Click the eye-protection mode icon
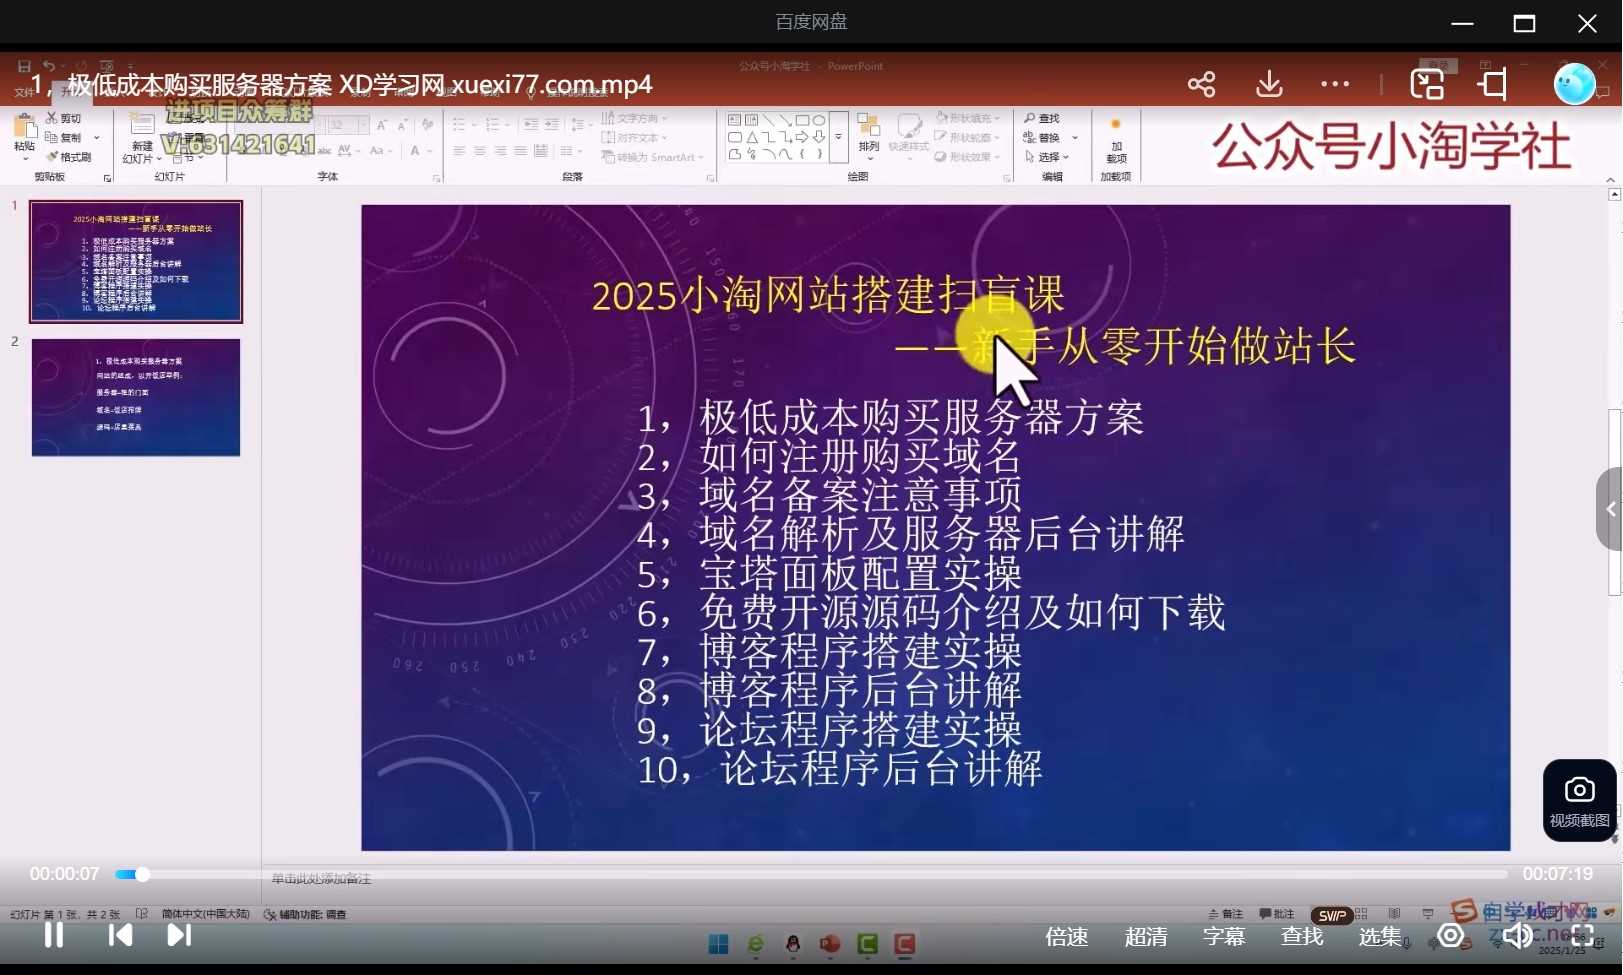The height and width of the screenshot is (975, 1623). point(1449,936)
